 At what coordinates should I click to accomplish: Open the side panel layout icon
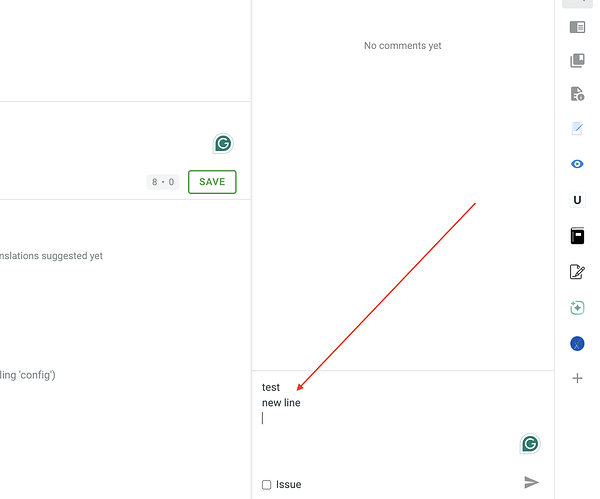577,27
